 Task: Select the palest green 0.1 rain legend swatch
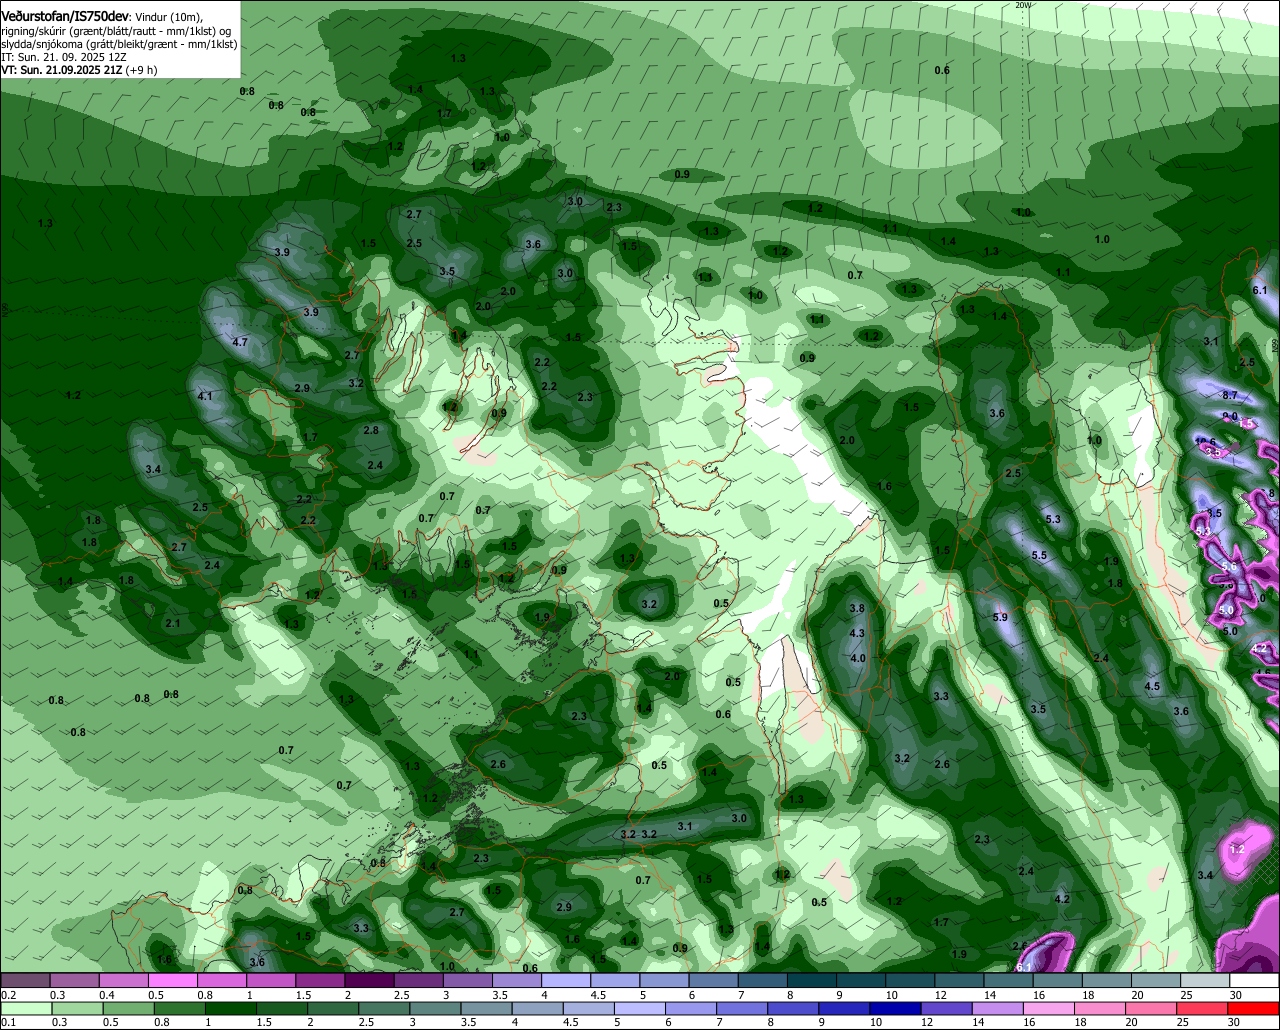26,1008
